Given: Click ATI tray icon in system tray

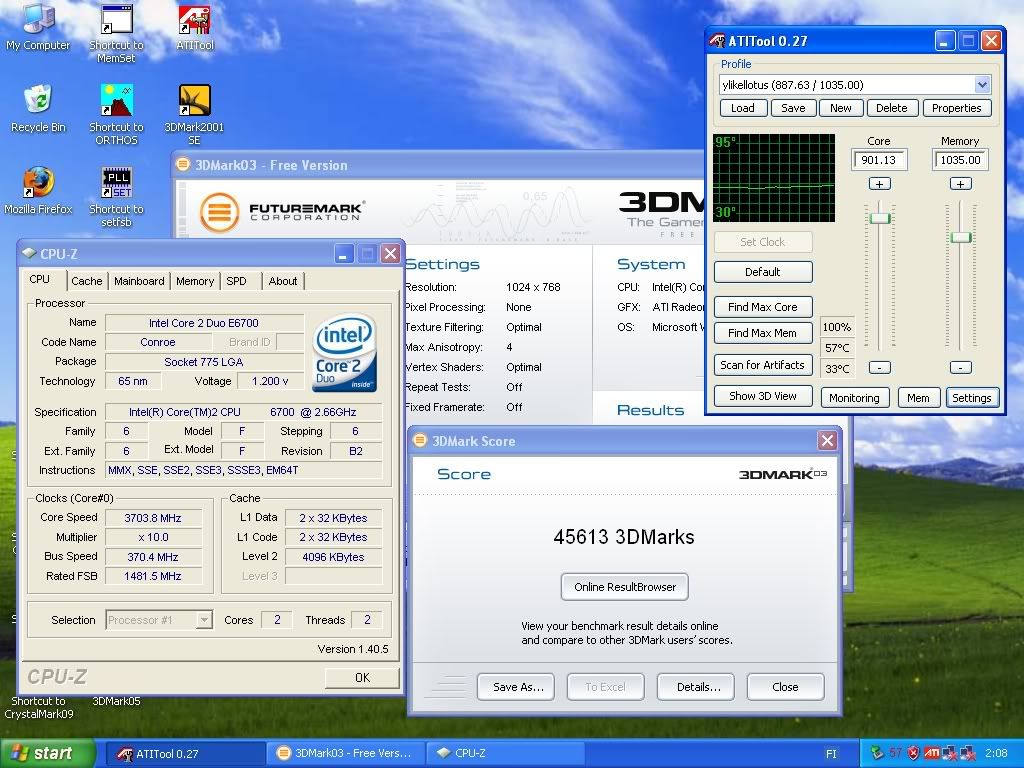Looking at the screenshot, I should pos(932,753).
